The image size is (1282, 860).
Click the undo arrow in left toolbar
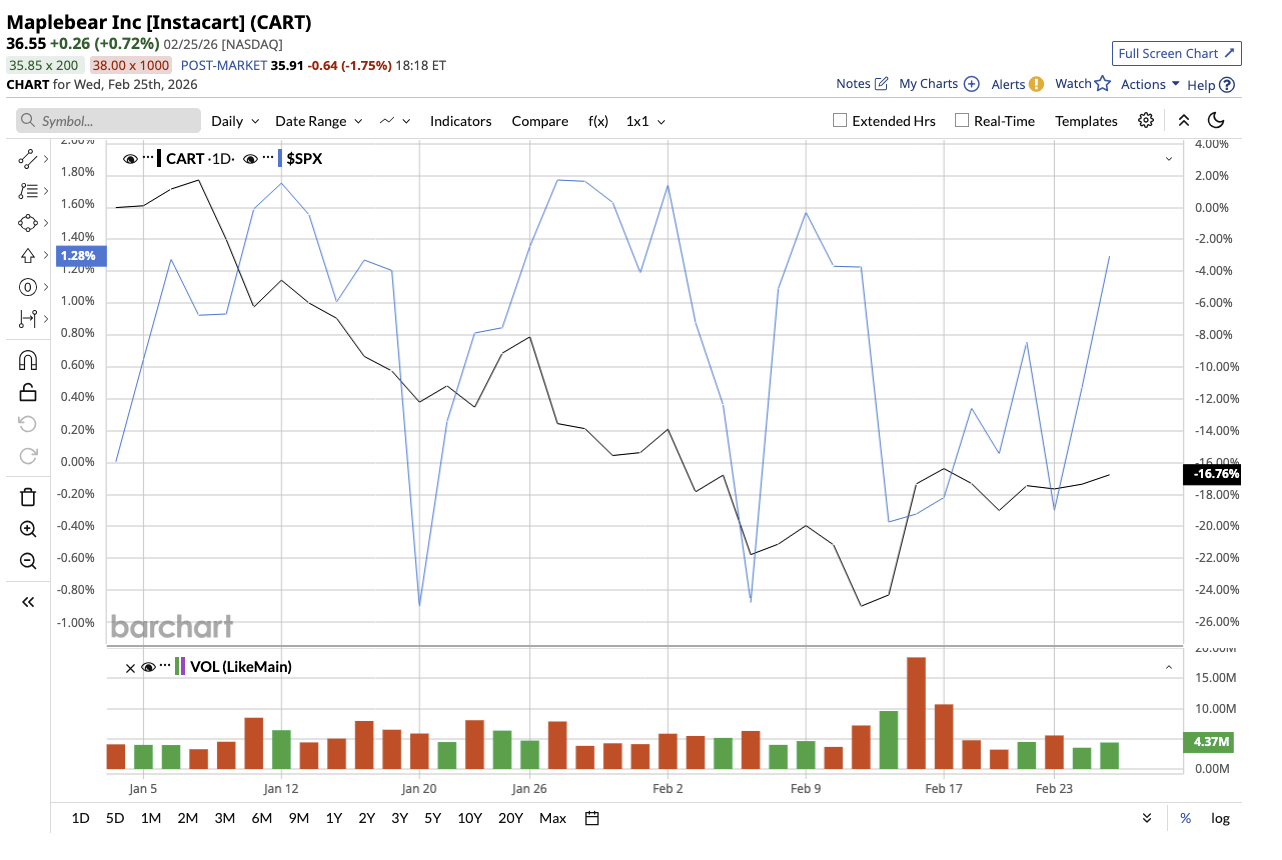pos(28,424)
